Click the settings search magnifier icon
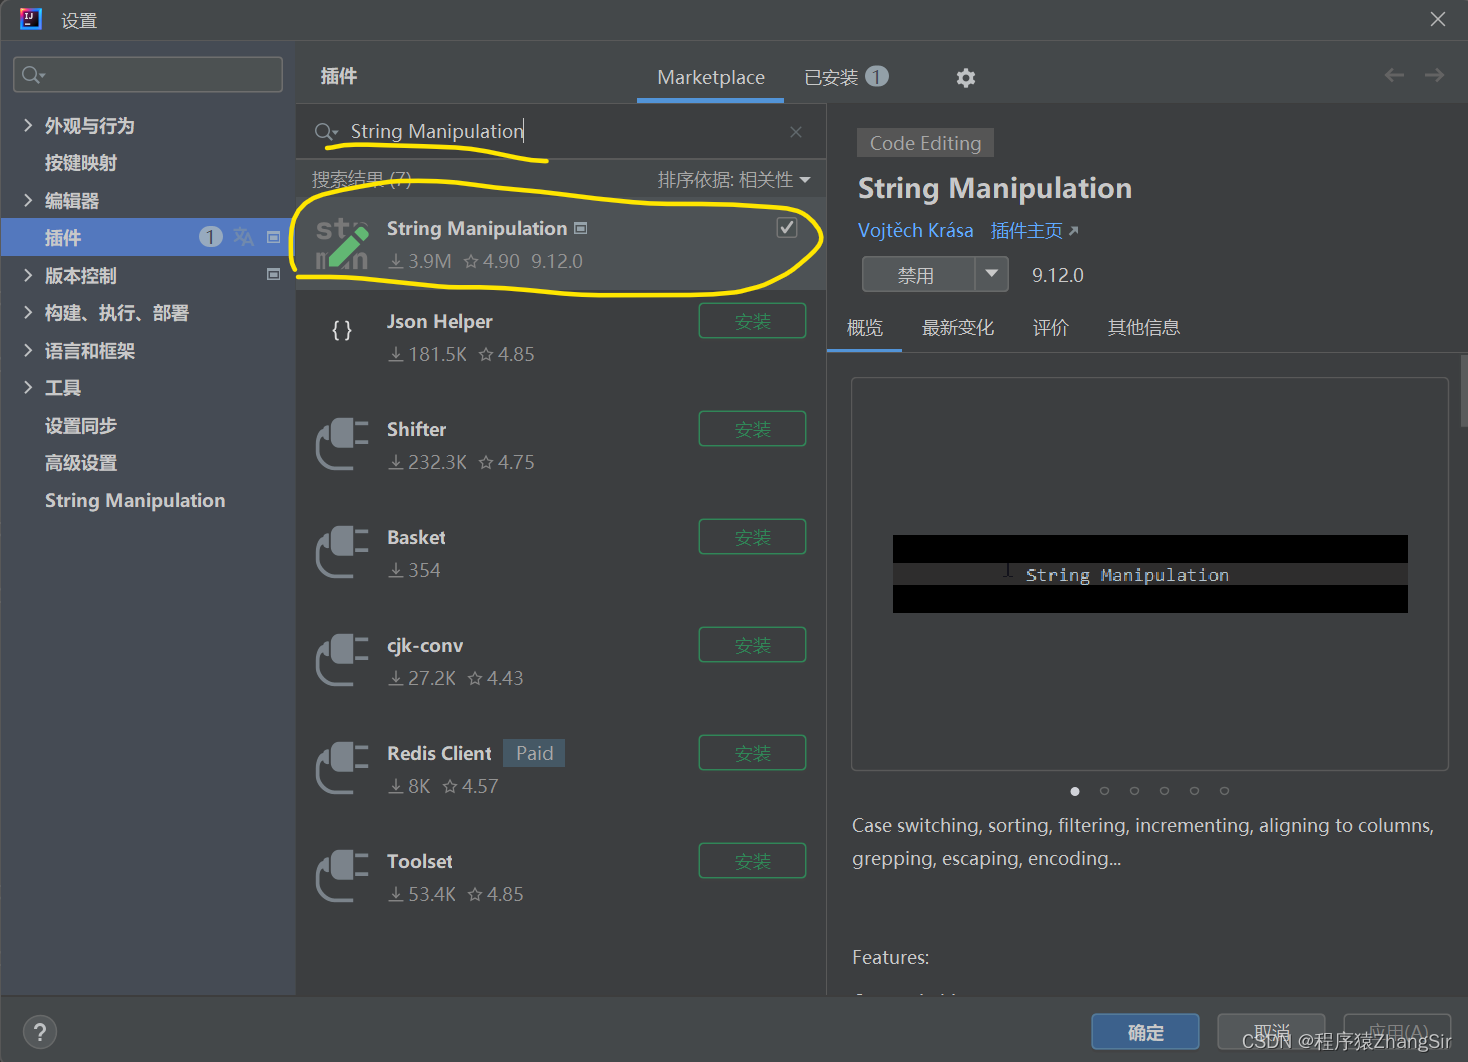The width and height of the screenshot is (1468, 1062). (x=33, y=75)
